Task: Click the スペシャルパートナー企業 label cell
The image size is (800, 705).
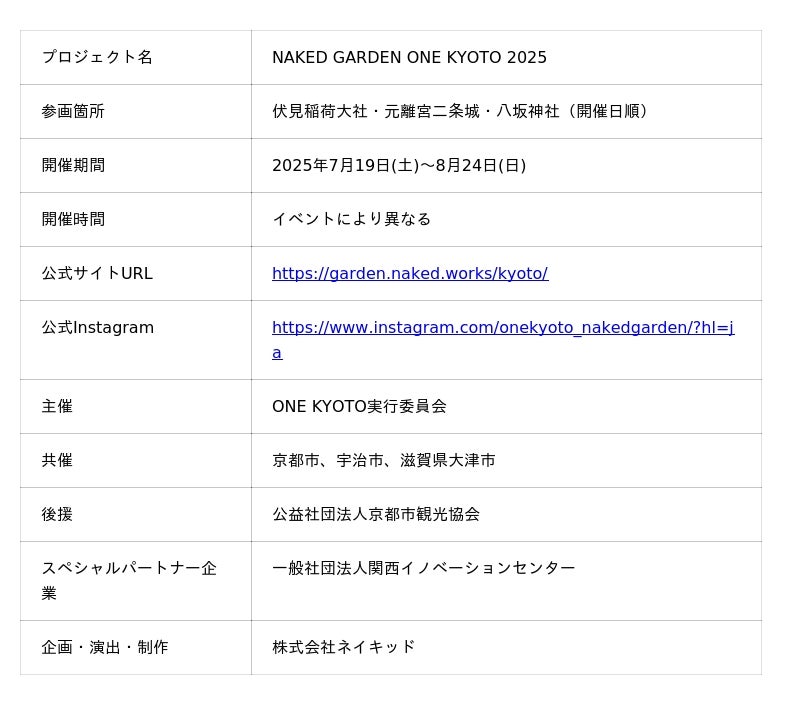Action: [x=128, y=580]
